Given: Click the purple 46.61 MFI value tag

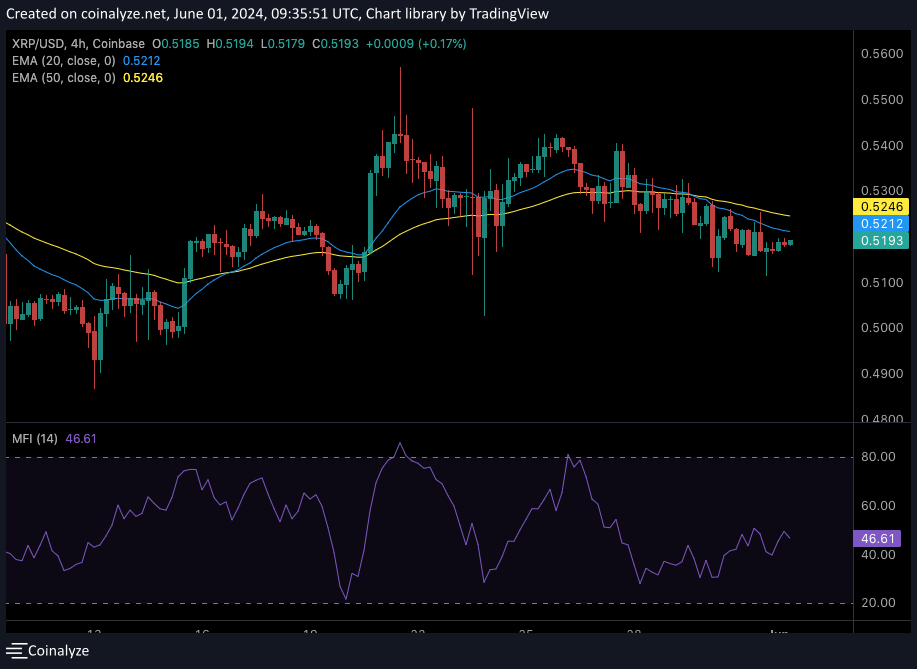Looking at the screenshot, I should pos(878,538).
